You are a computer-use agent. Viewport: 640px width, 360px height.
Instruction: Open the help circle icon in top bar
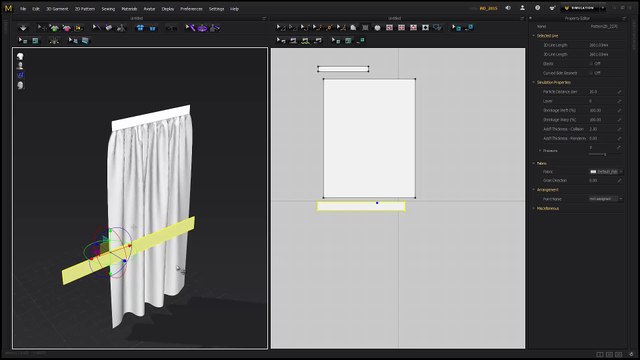point(538,8)
